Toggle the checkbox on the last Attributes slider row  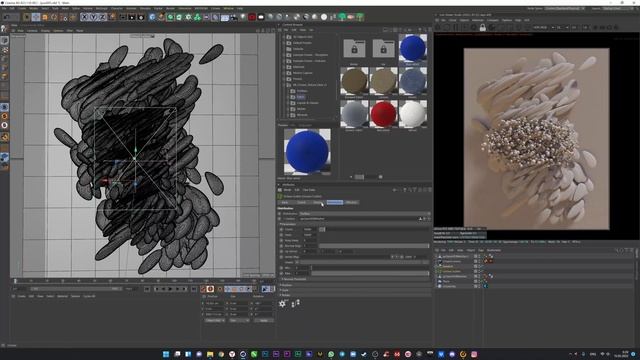coord(281,273)
